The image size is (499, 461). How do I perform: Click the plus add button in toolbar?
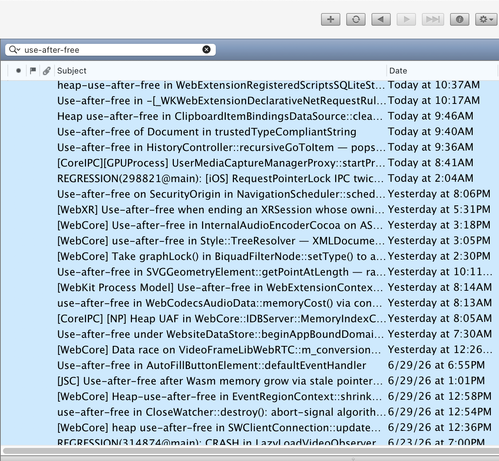tap(330, 19)
